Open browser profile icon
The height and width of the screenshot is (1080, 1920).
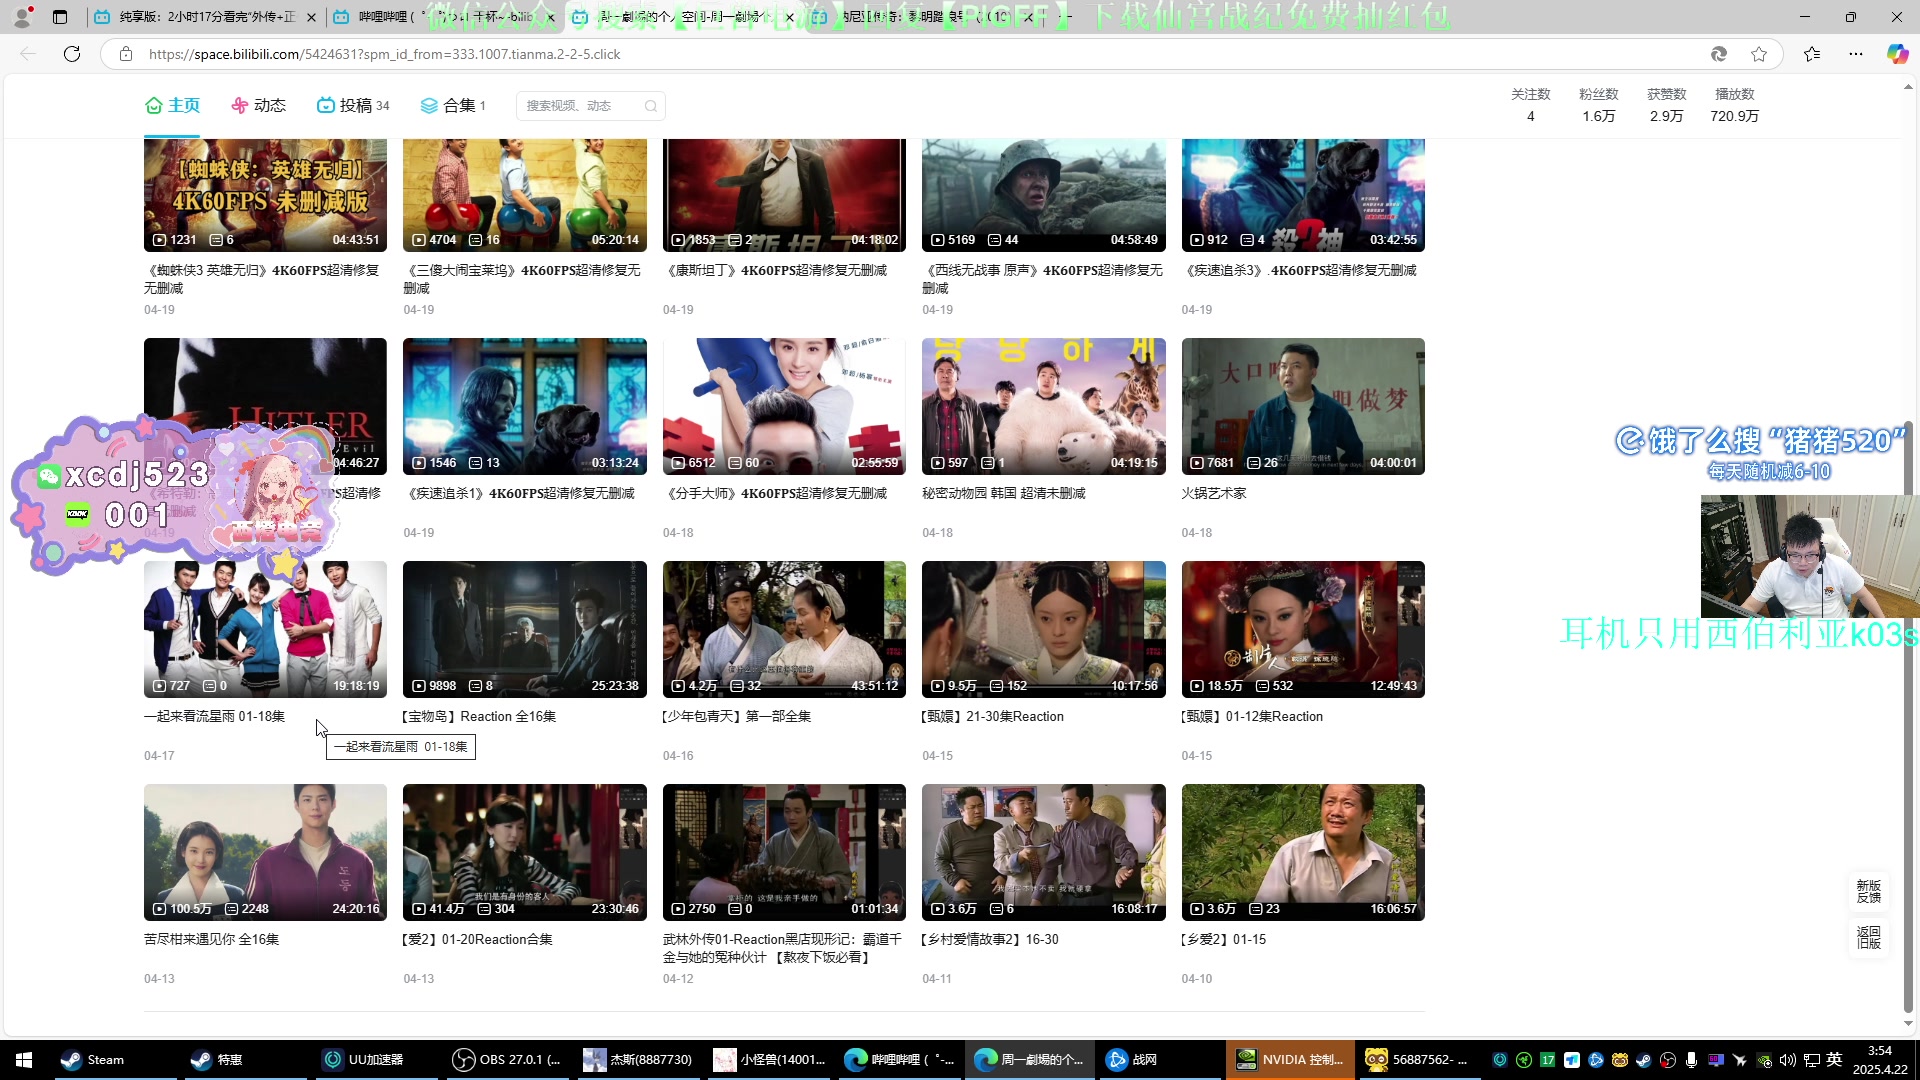click(24, 17)
